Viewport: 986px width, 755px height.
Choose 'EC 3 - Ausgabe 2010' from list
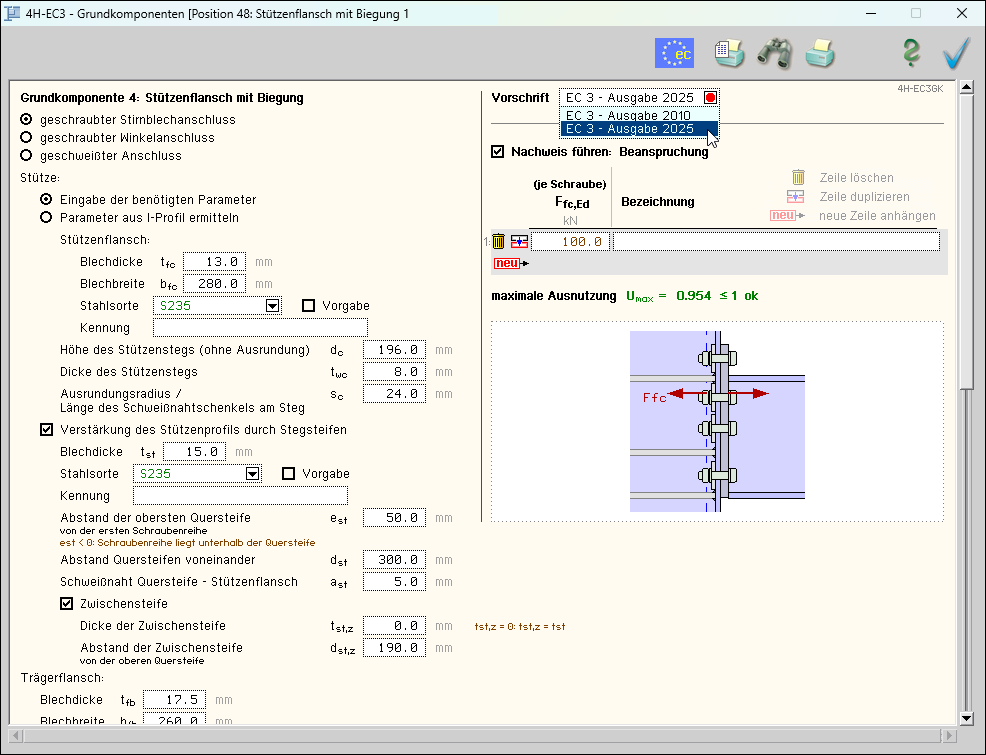629,115
